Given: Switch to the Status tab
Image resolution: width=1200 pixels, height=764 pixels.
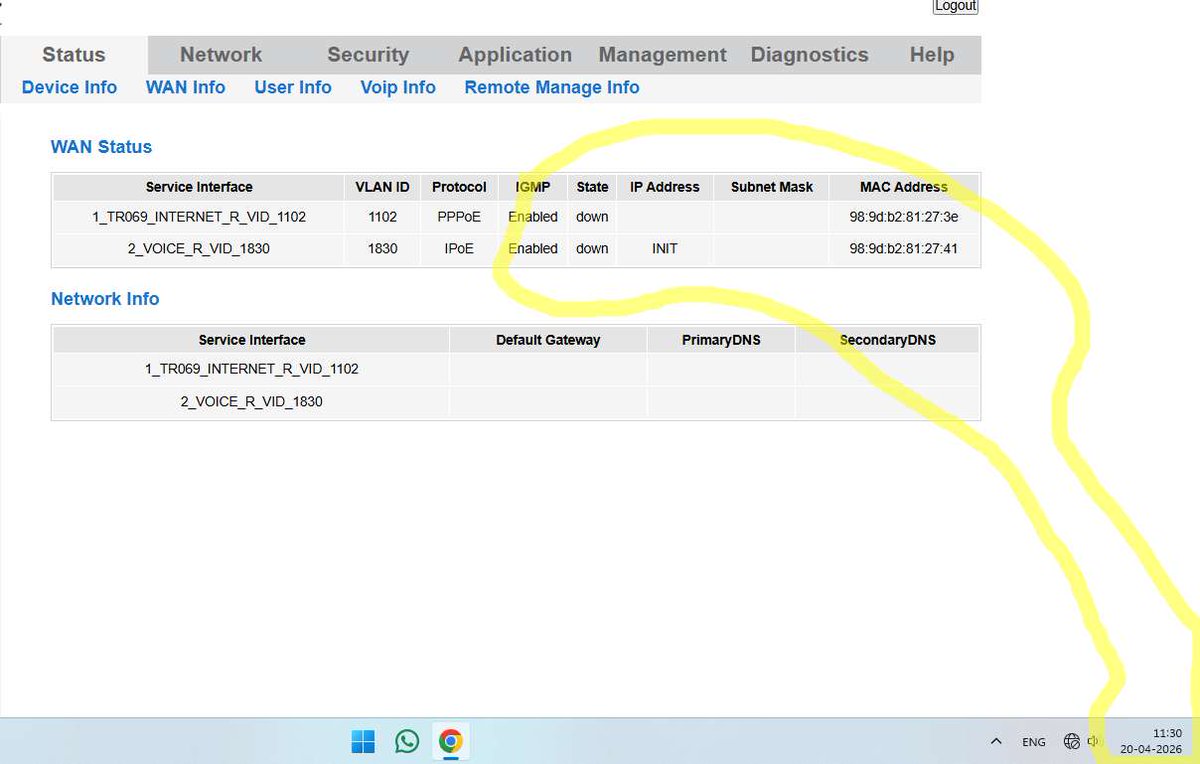Looking at the screenshot, I should coord(74,55).
